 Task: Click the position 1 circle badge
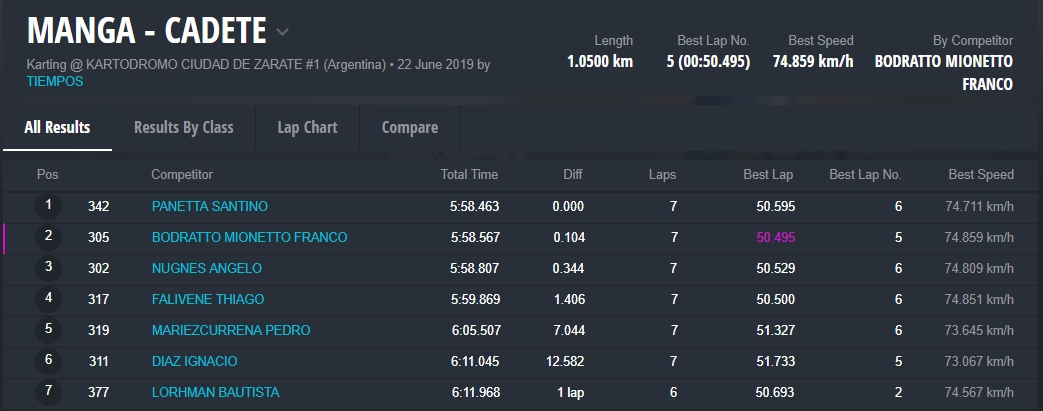pos(48,206)
